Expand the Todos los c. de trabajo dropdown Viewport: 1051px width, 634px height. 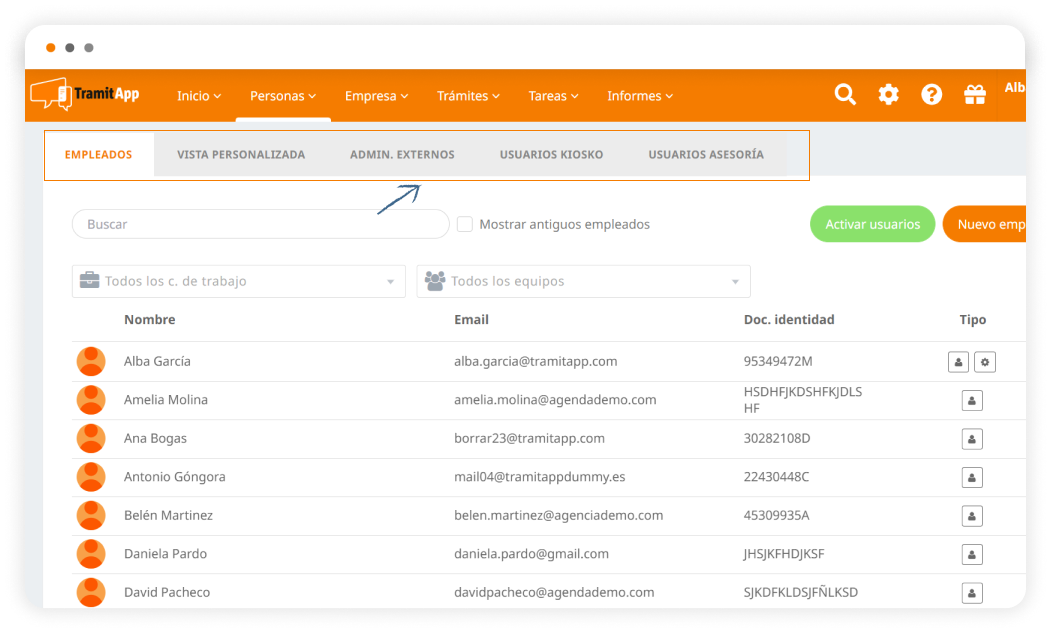click(x=238, y=281)
